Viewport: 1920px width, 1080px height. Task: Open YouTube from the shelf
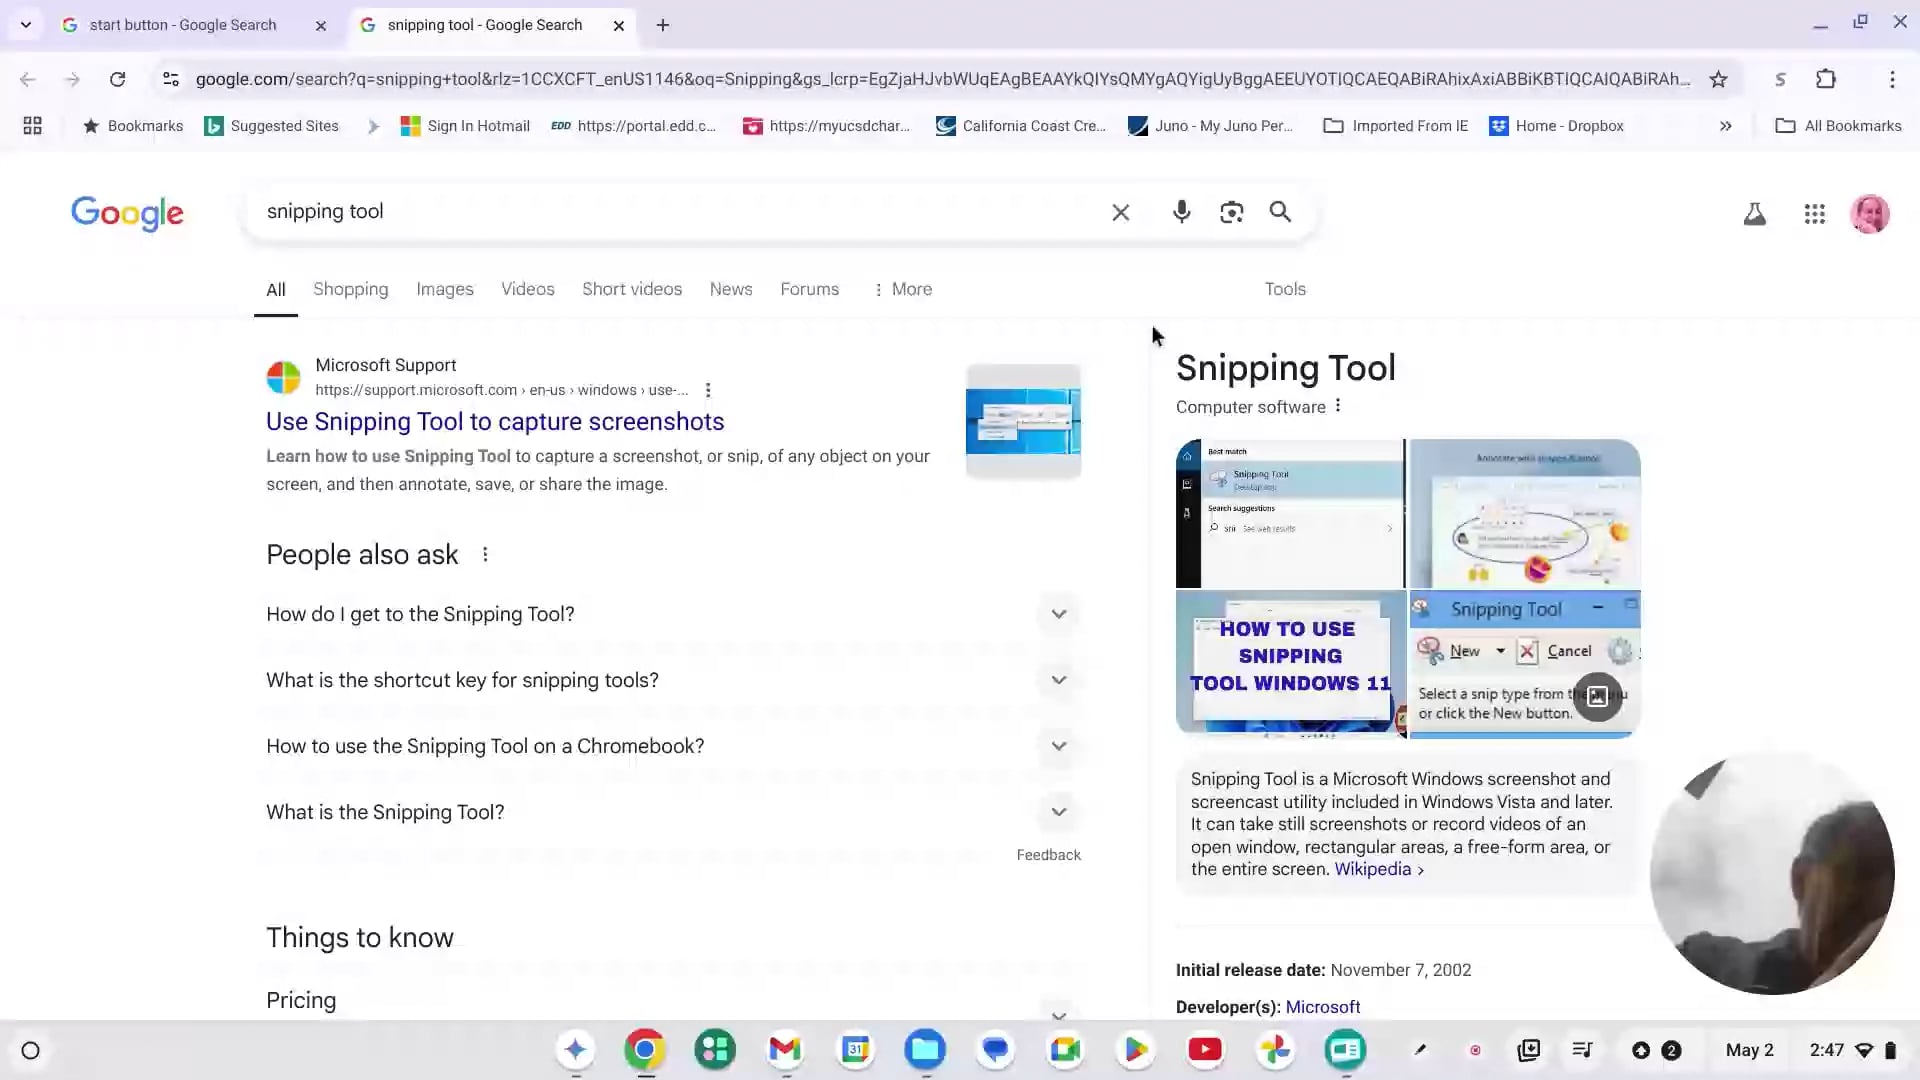(1205, 1050)
